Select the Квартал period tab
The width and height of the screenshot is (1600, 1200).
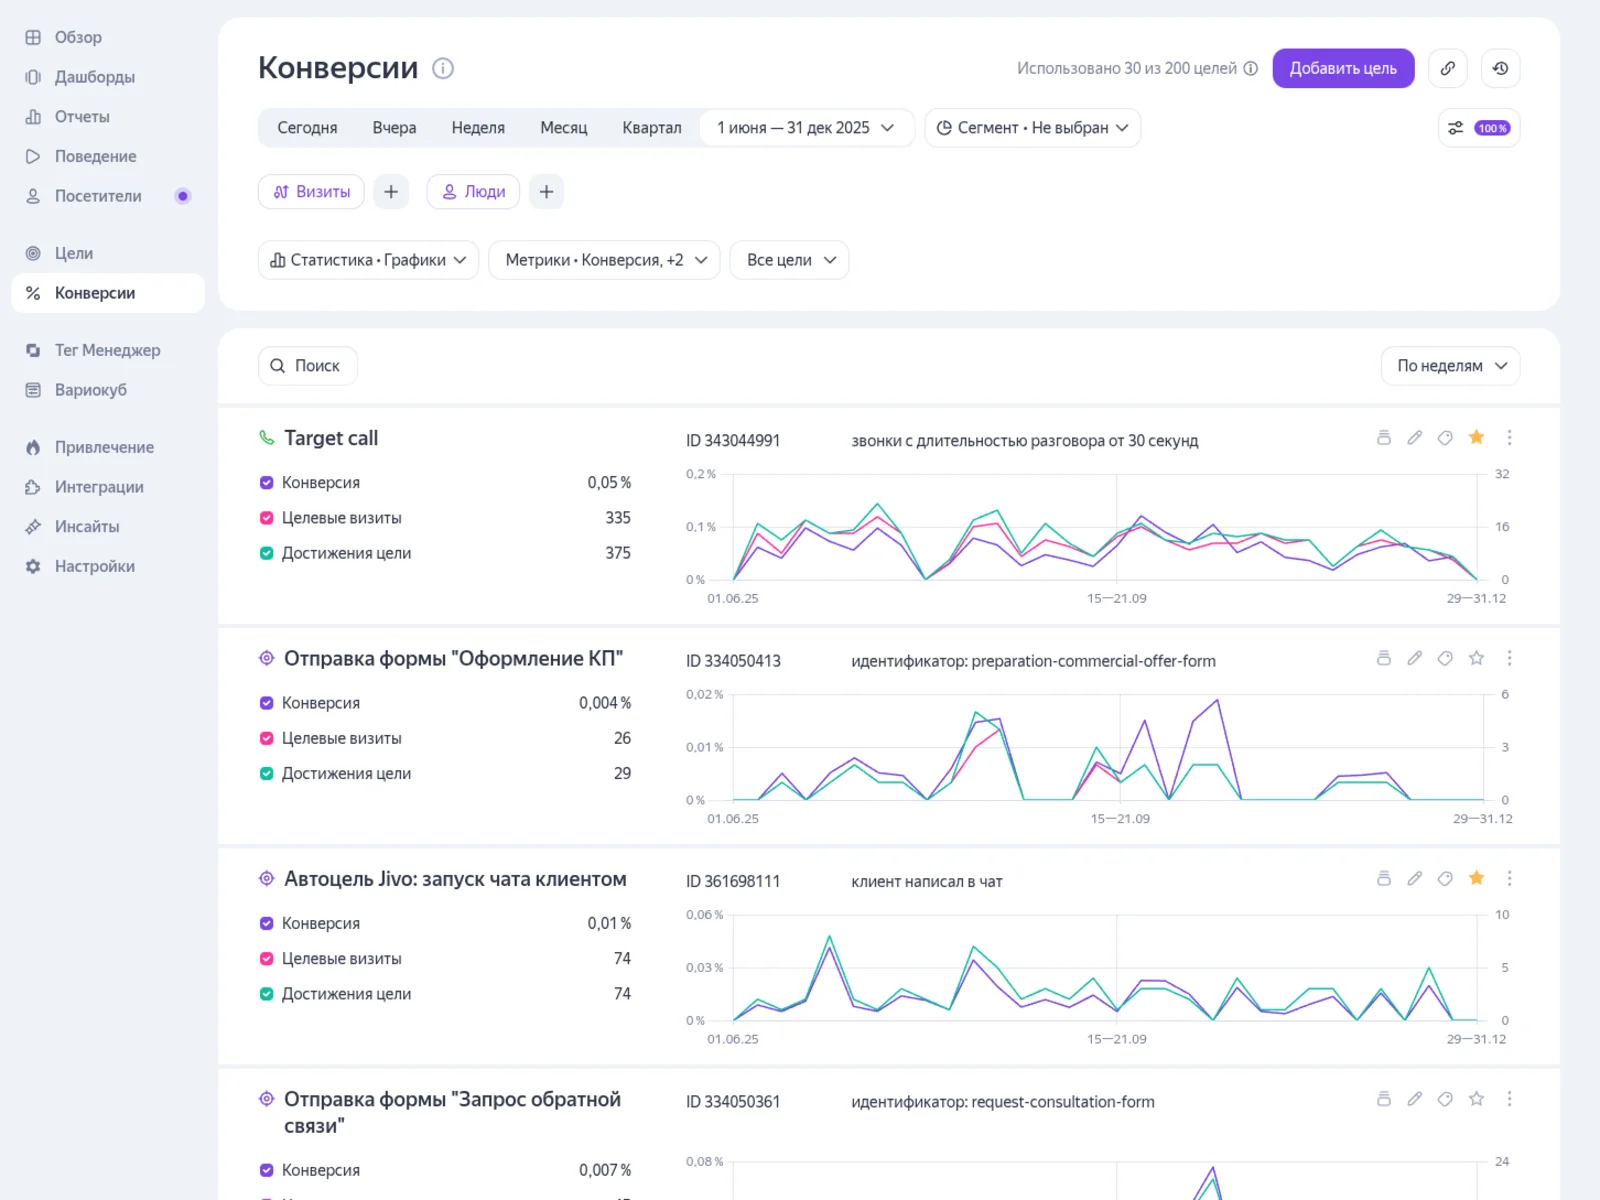click(652, 128)
